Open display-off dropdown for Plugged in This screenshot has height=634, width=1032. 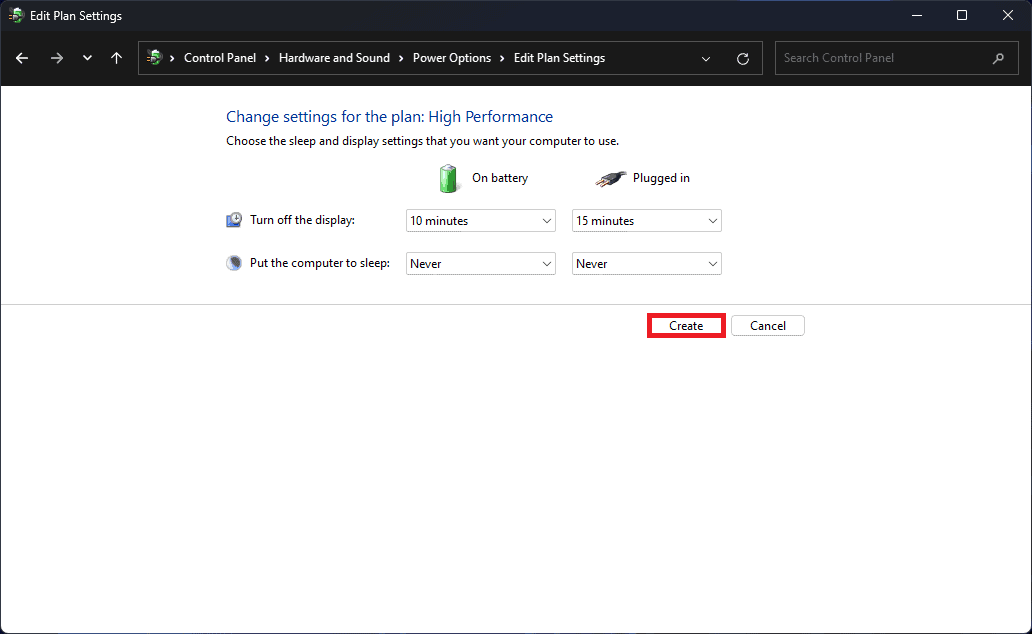(646, 221)
